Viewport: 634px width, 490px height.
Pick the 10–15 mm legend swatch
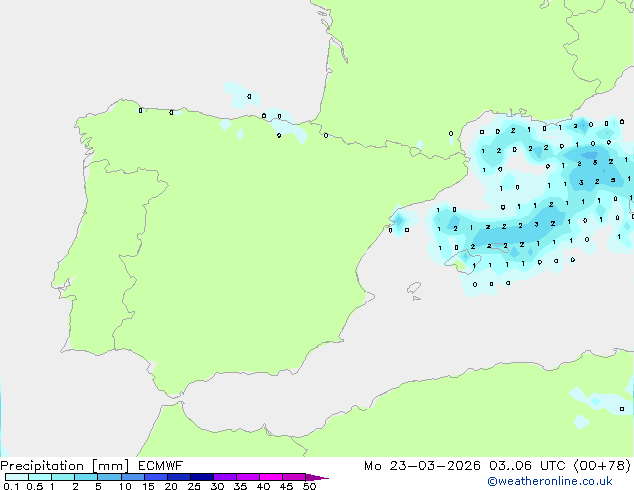pyautogui.click(x=133, y=477)
